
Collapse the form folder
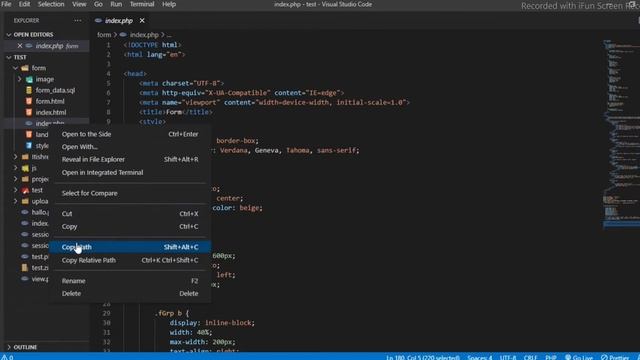tap(15, 68)
